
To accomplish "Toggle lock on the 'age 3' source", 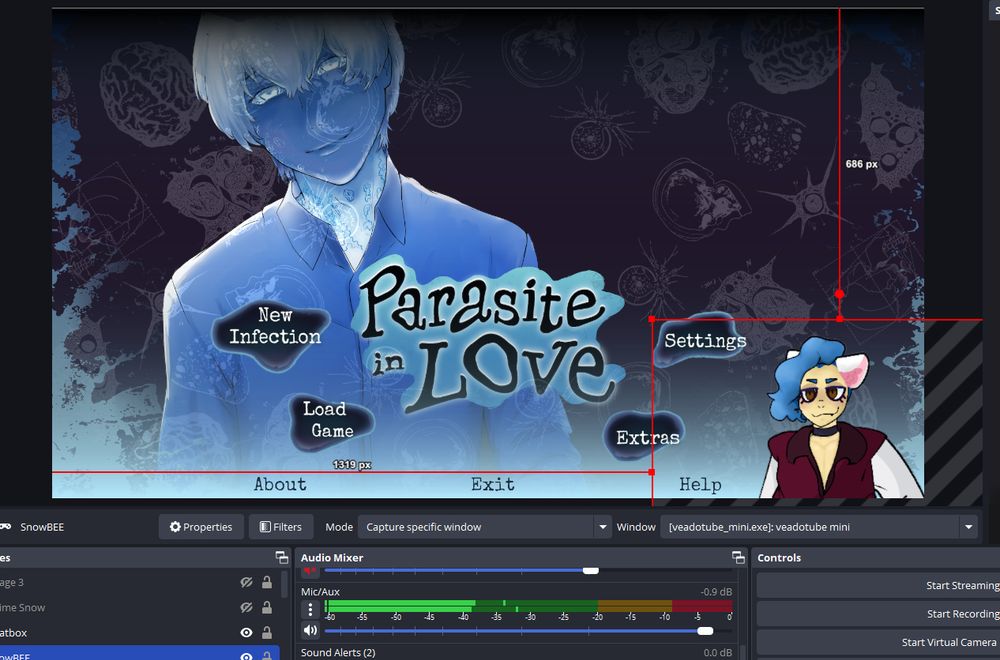I will 267,582.
